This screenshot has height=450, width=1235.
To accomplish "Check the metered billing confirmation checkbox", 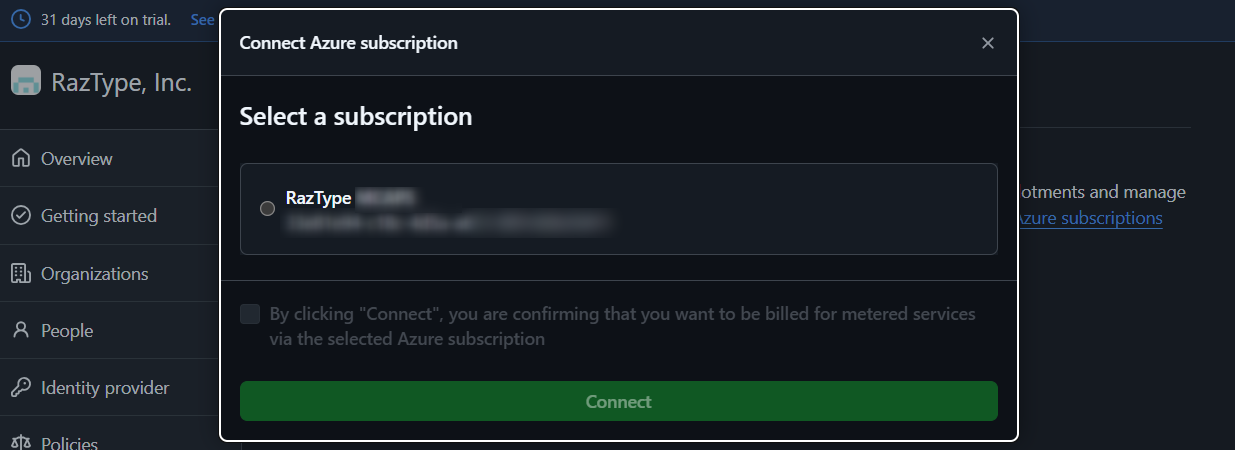I will click(x=250, y=315).
